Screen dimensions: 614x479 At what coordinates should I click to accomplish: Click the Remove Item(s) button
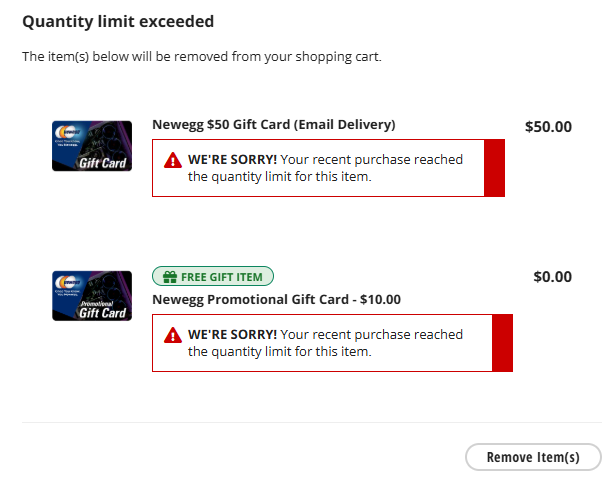(533, 457)
